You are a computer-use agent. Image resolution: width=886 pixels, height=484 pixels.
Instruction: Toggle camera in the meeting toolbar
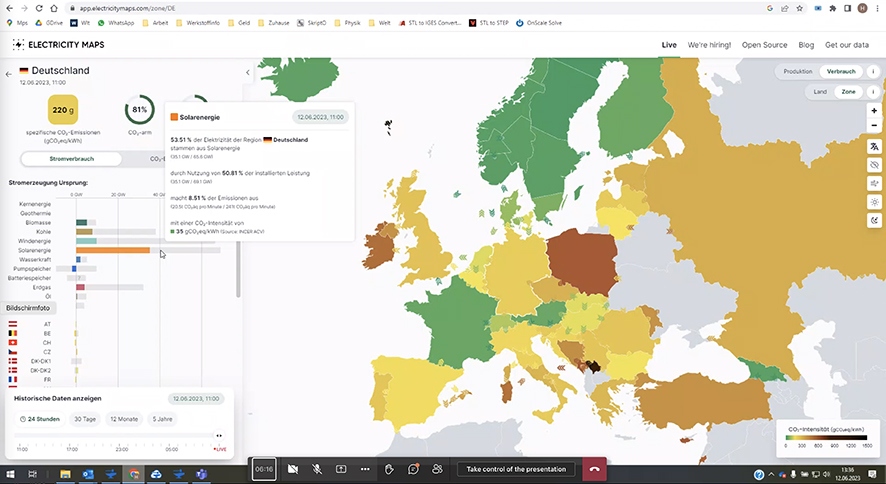click(293, 469)
